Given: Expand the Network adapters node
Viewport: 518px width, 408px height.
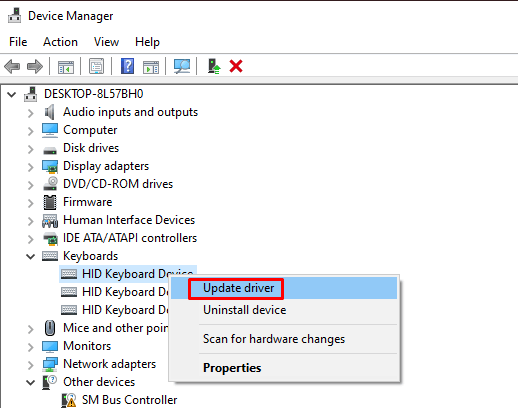Looking at the screenshot, I should 31,365.
